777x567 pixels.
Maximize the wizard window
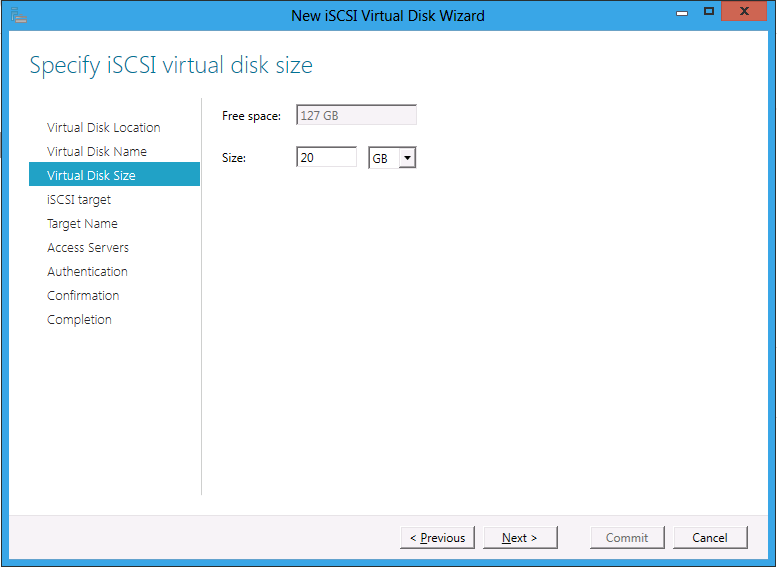(709, 11)
